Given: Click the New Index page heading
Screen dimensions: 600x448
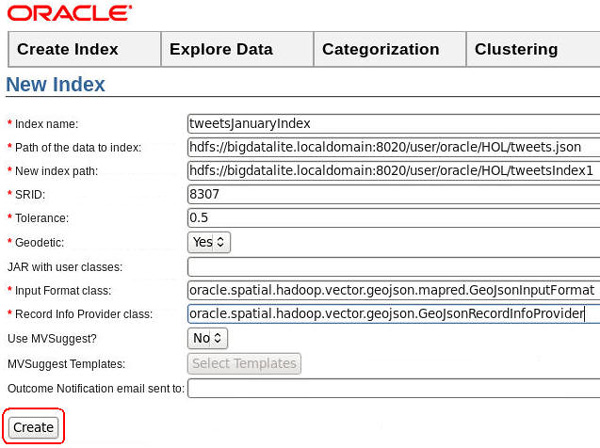Looking at the screenshot, I should pyautogui.click(x=56, y=85).
